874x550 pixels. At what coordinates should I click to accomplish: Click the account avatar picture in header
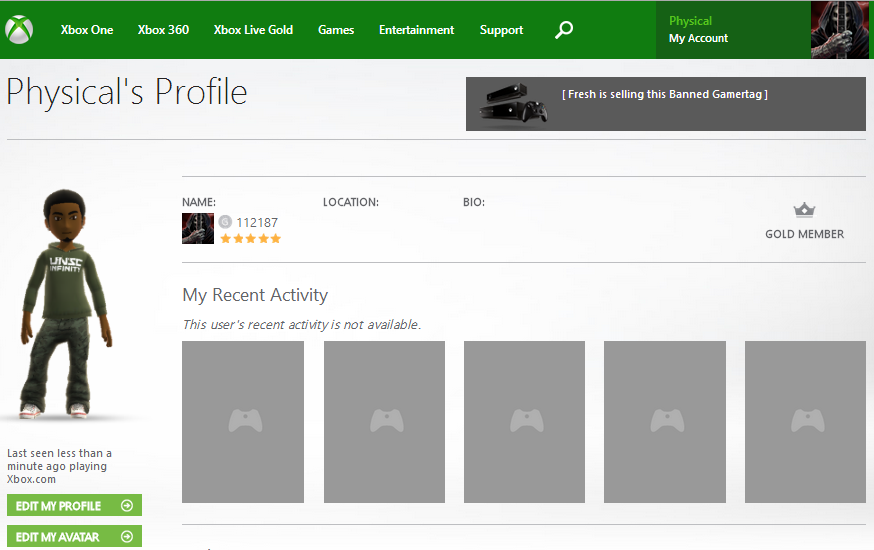point(839,30)
